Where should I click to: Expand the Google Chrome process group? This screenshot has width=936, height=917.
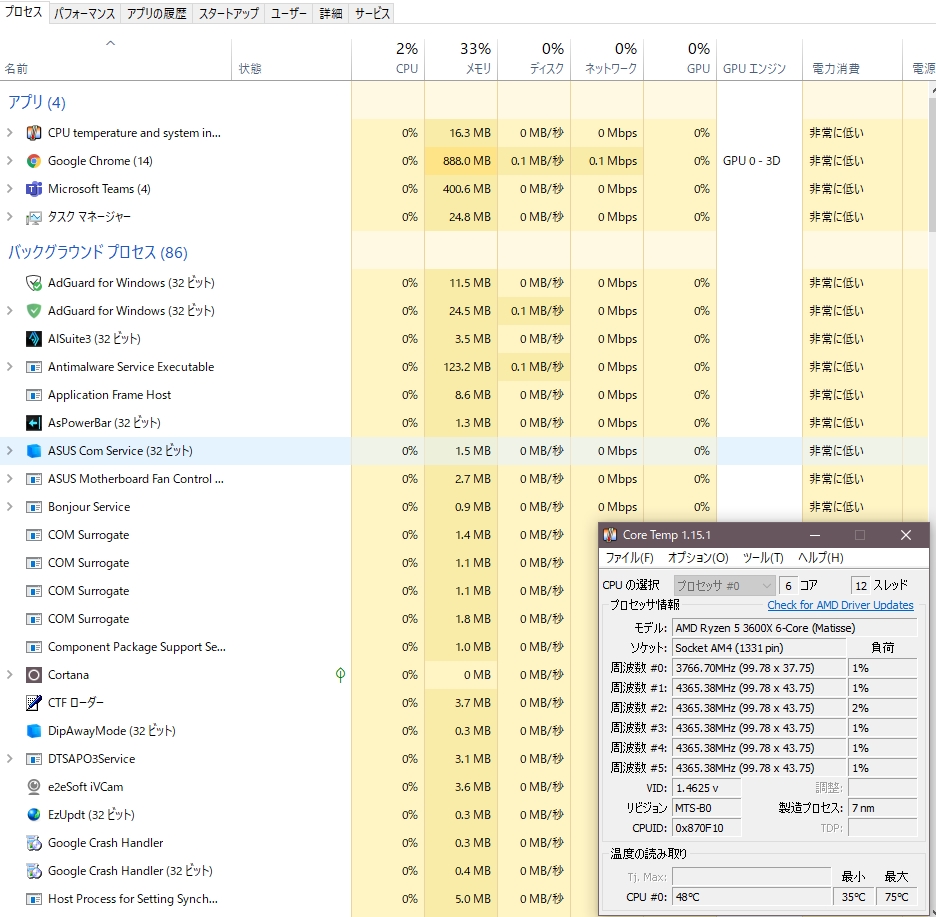click(10, 161)
